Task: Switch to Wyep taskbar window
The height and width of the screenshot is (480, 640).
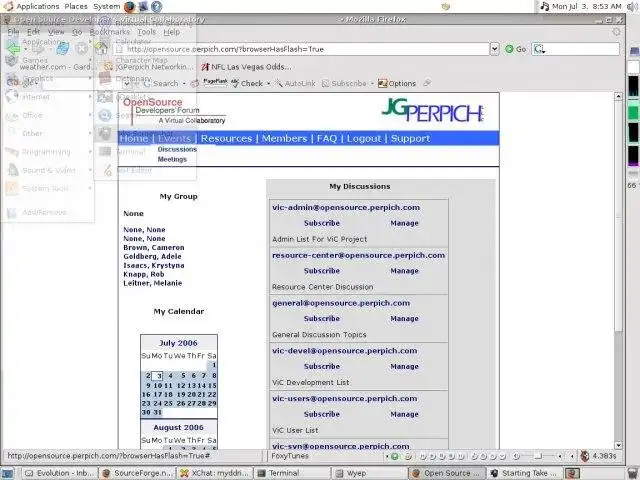Action: [369, 473]
